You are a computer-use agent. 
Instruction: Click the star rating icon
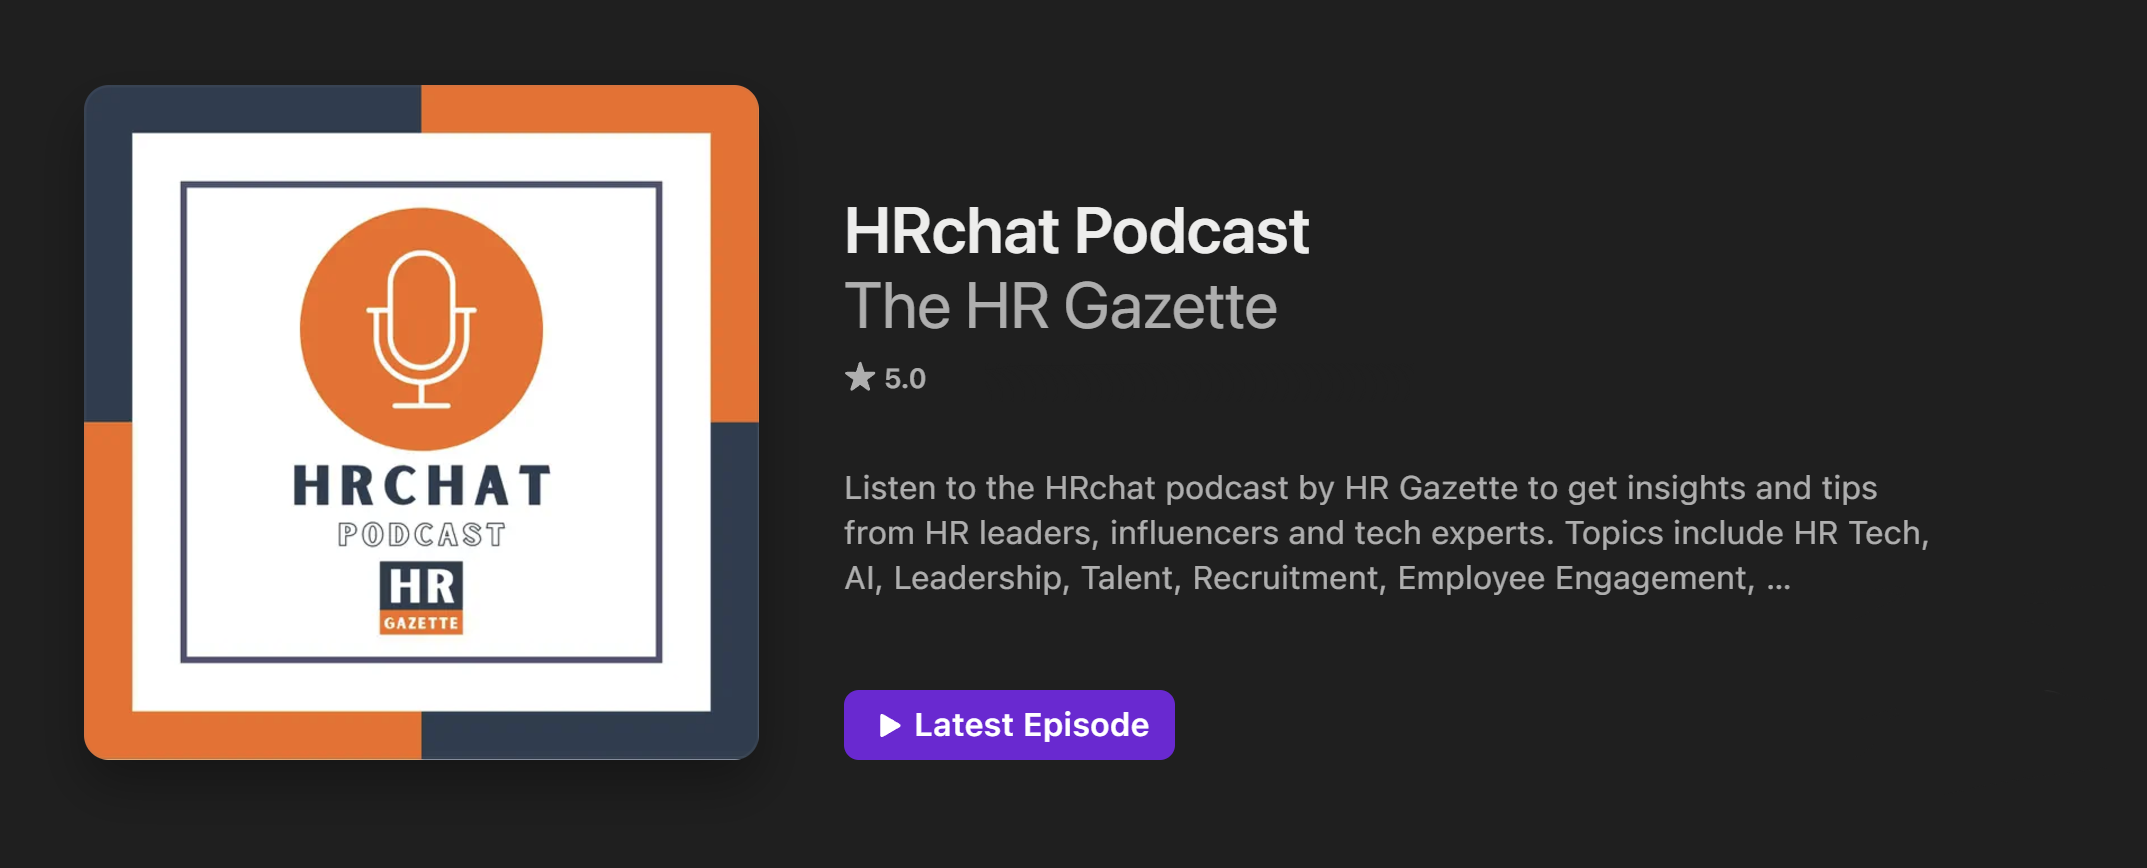860,377
